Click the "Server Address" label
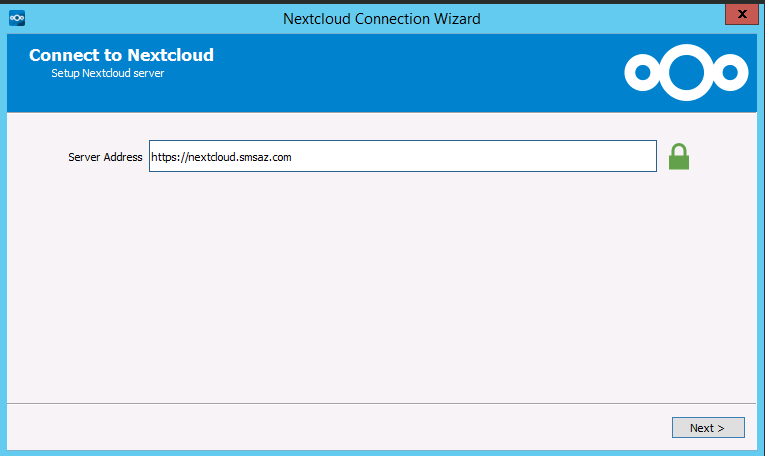This screenshot has width=765, height=456. pos(105,157)
